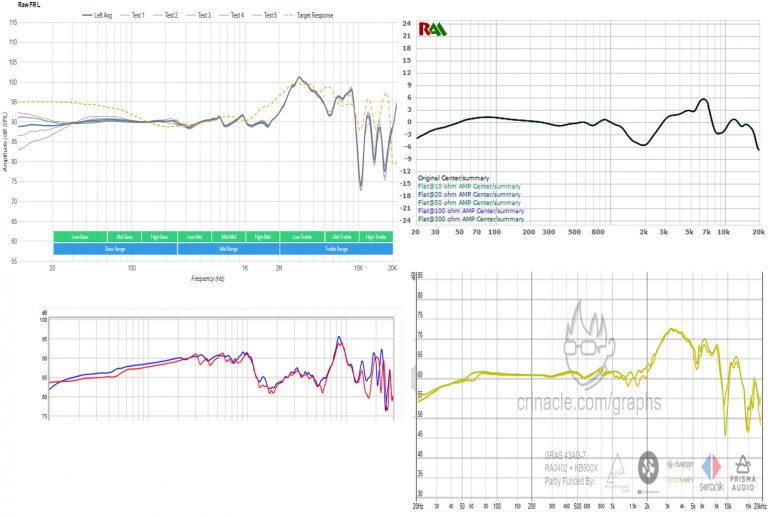Select the High-Bass frequency band

point(159,236)
